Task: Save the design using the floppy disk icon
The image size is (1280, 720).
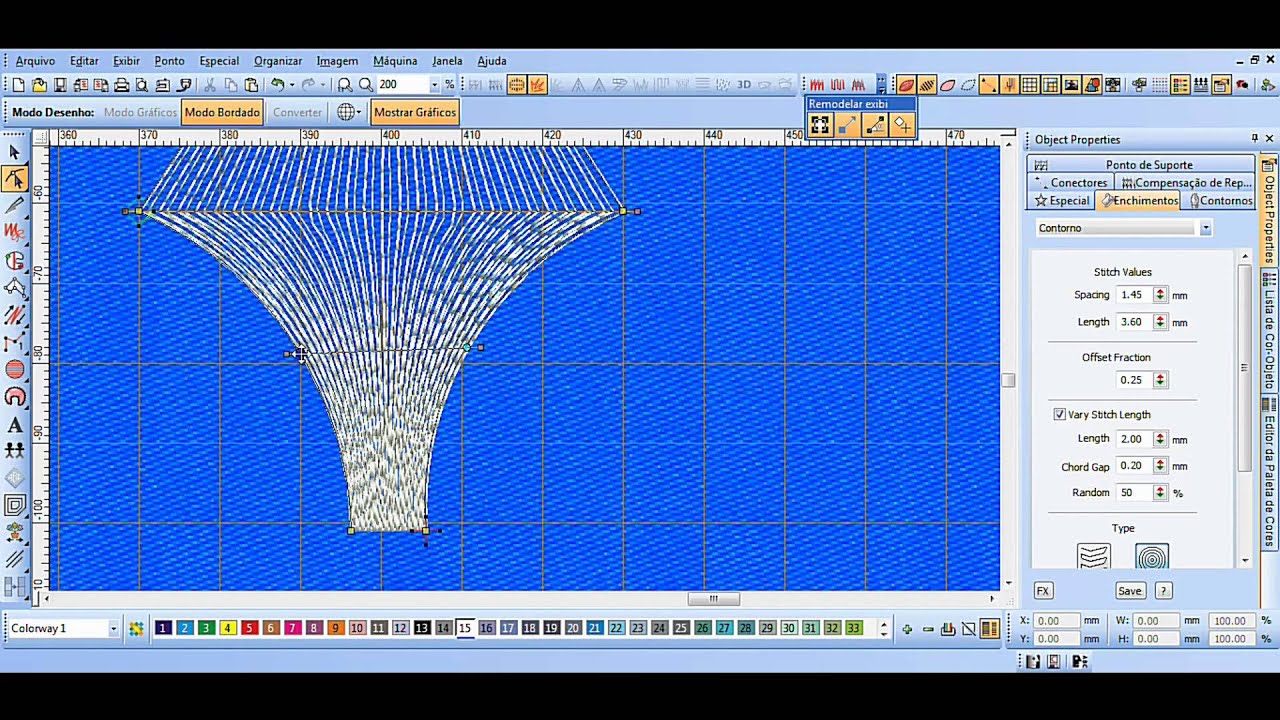Action: [x=60, y=85]
